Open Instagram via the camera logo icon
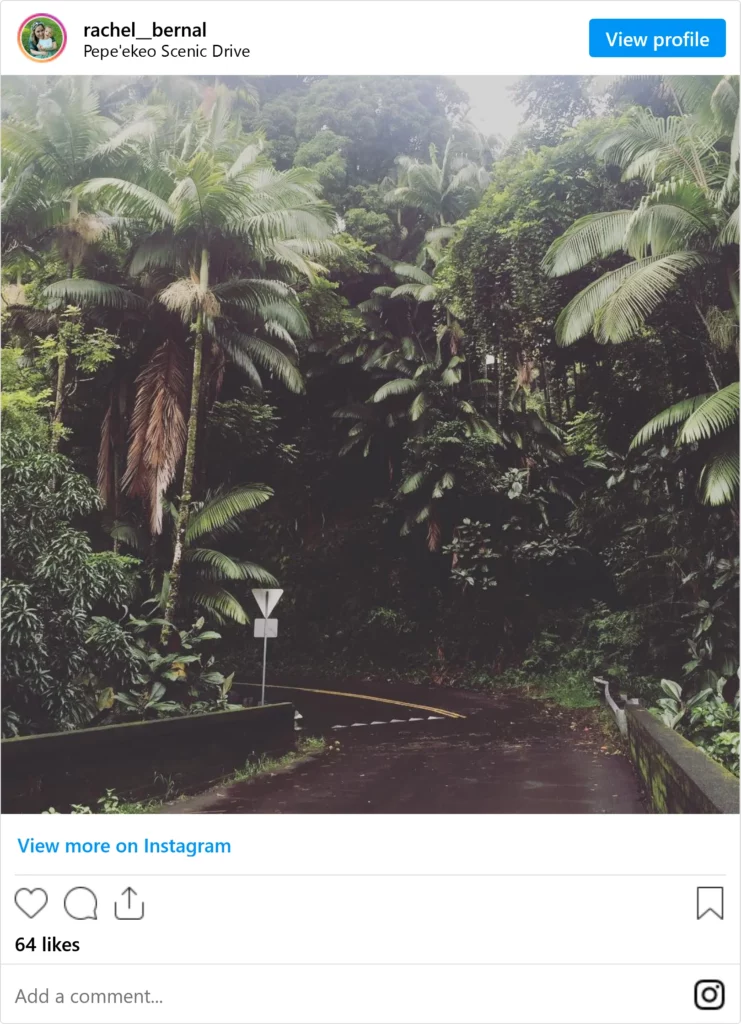 [709, 995]
